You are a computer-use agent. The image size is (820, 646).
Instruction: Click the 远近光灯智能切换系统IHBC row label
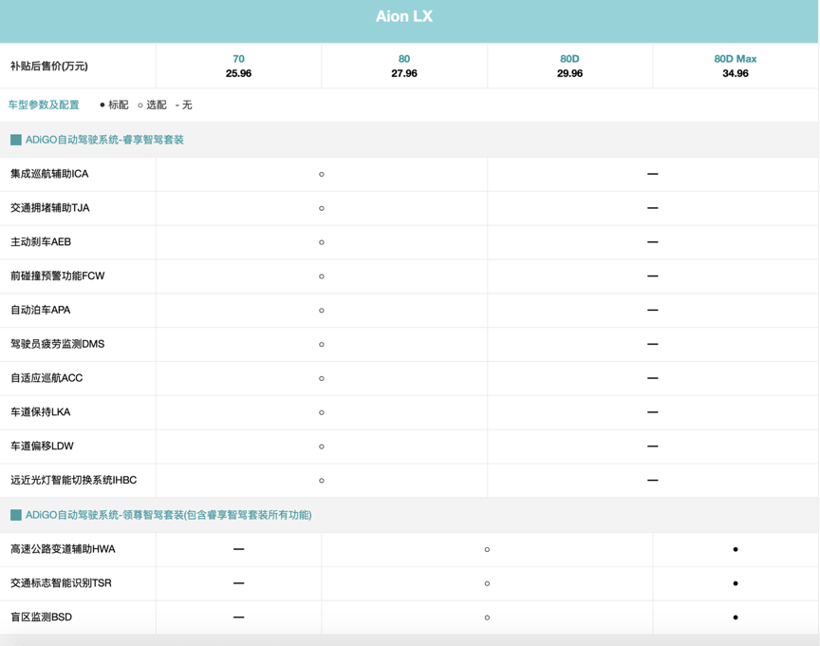coord(73,480)
